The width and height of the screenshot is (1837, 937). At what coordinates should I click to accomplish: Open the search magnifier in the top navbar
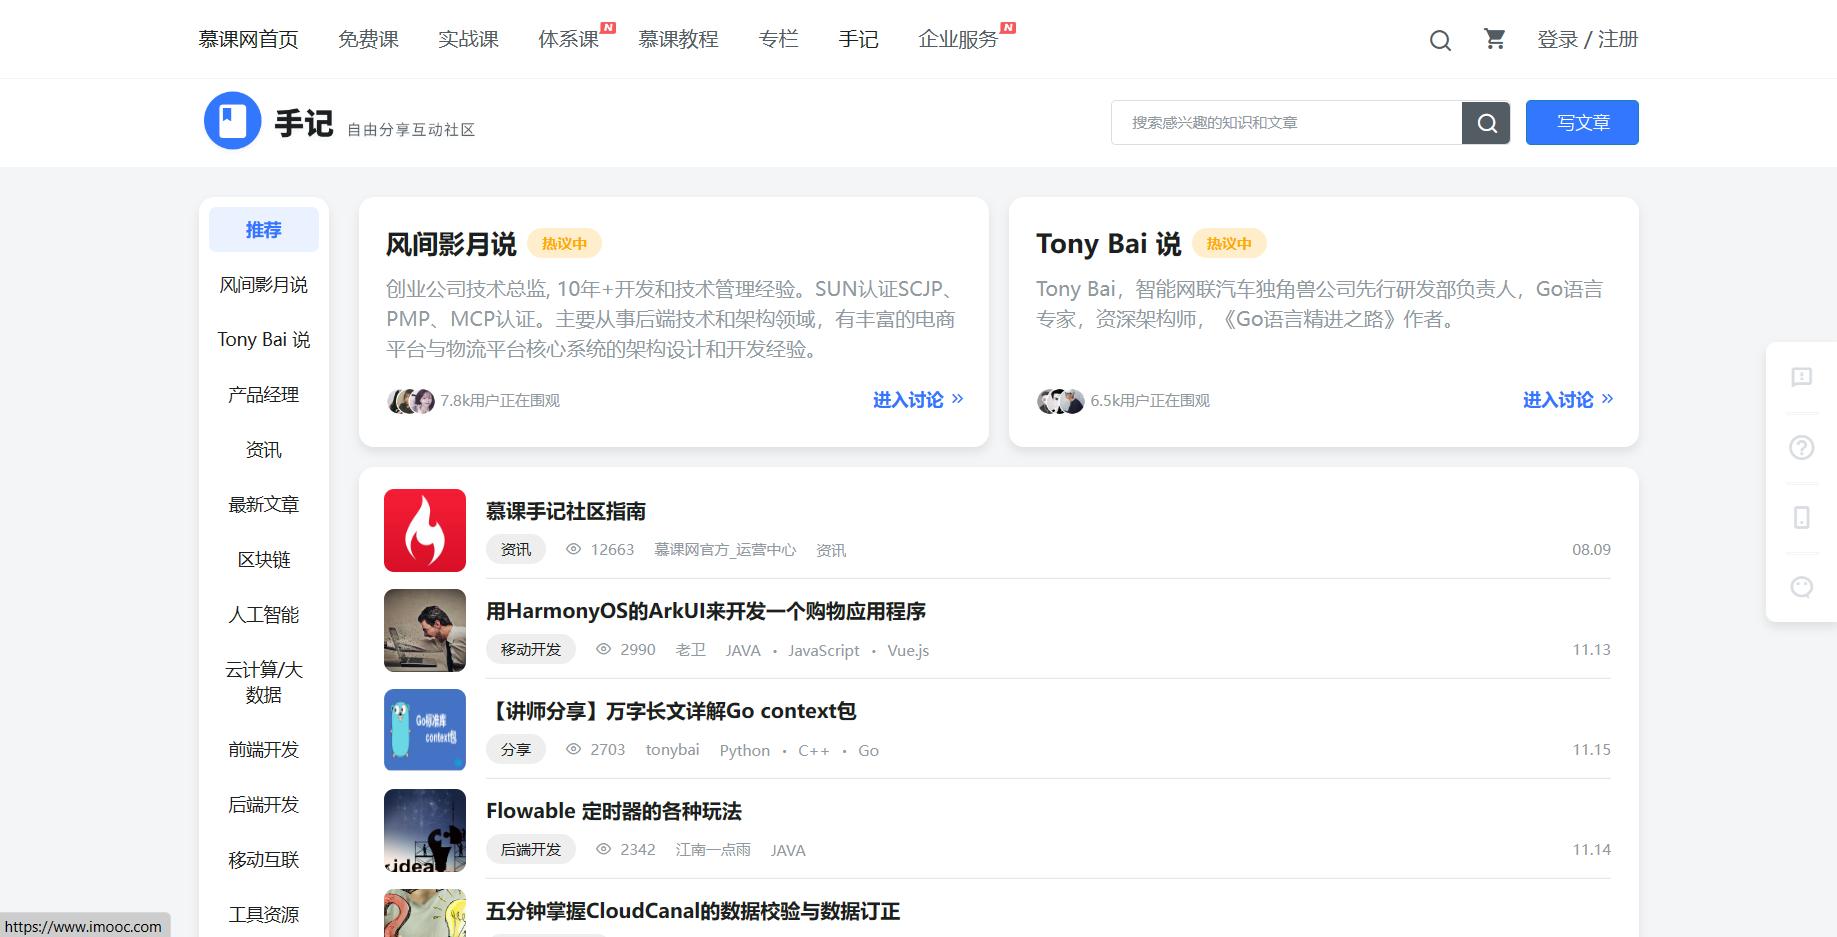coord(1440,40)
